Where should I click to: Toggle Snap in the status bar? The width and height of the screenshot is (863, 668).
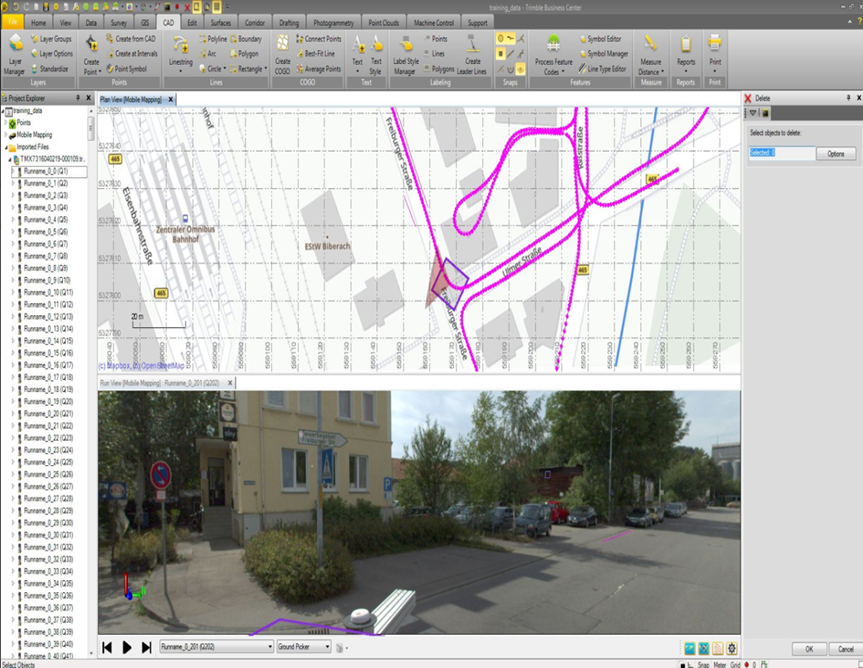point(704,663)
